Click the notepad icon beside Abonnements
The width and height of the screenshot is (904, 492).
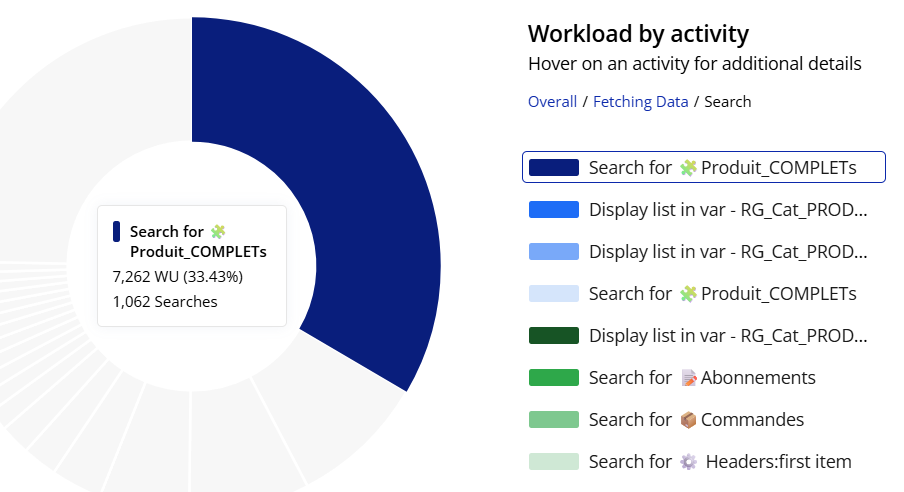tap(688, 378)
